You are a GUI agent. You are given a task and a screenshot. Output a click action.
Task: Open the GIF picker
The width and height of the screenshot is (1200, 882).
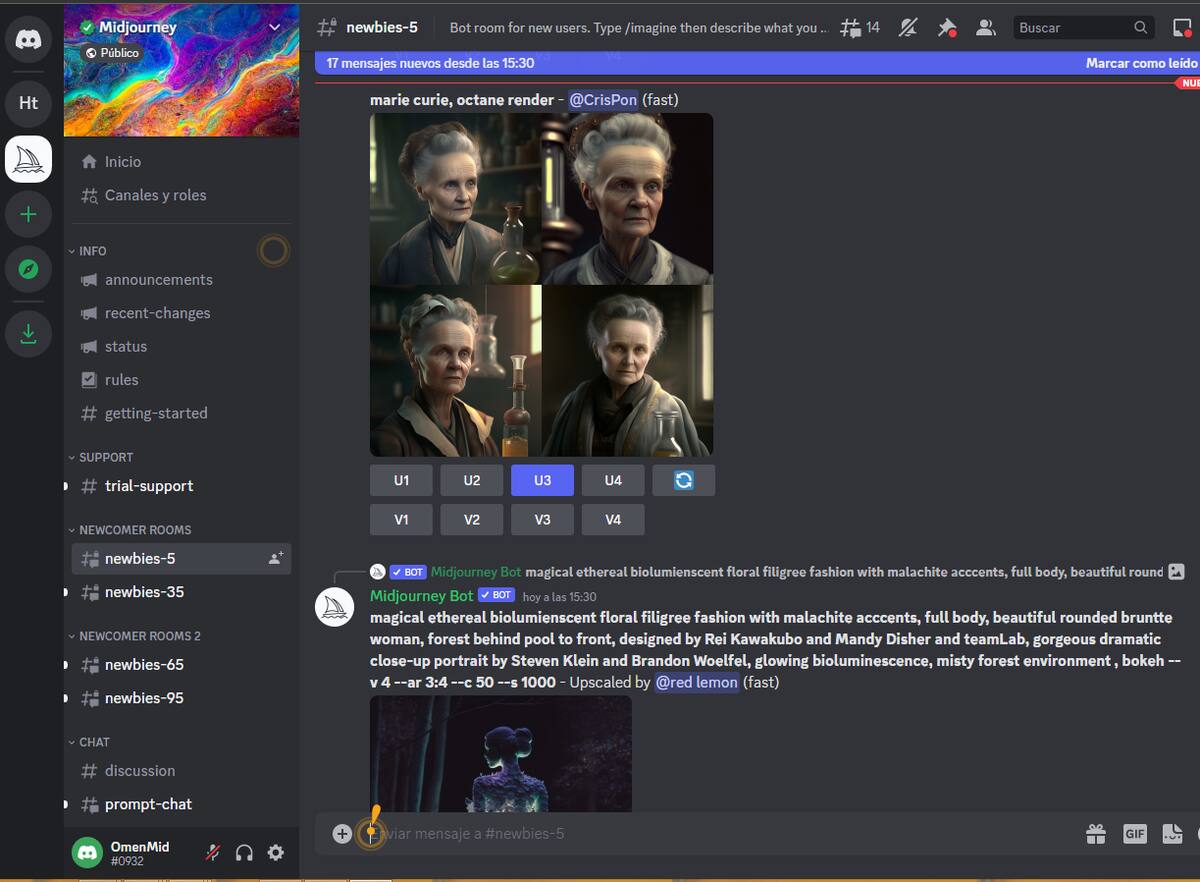point(1134,833)
